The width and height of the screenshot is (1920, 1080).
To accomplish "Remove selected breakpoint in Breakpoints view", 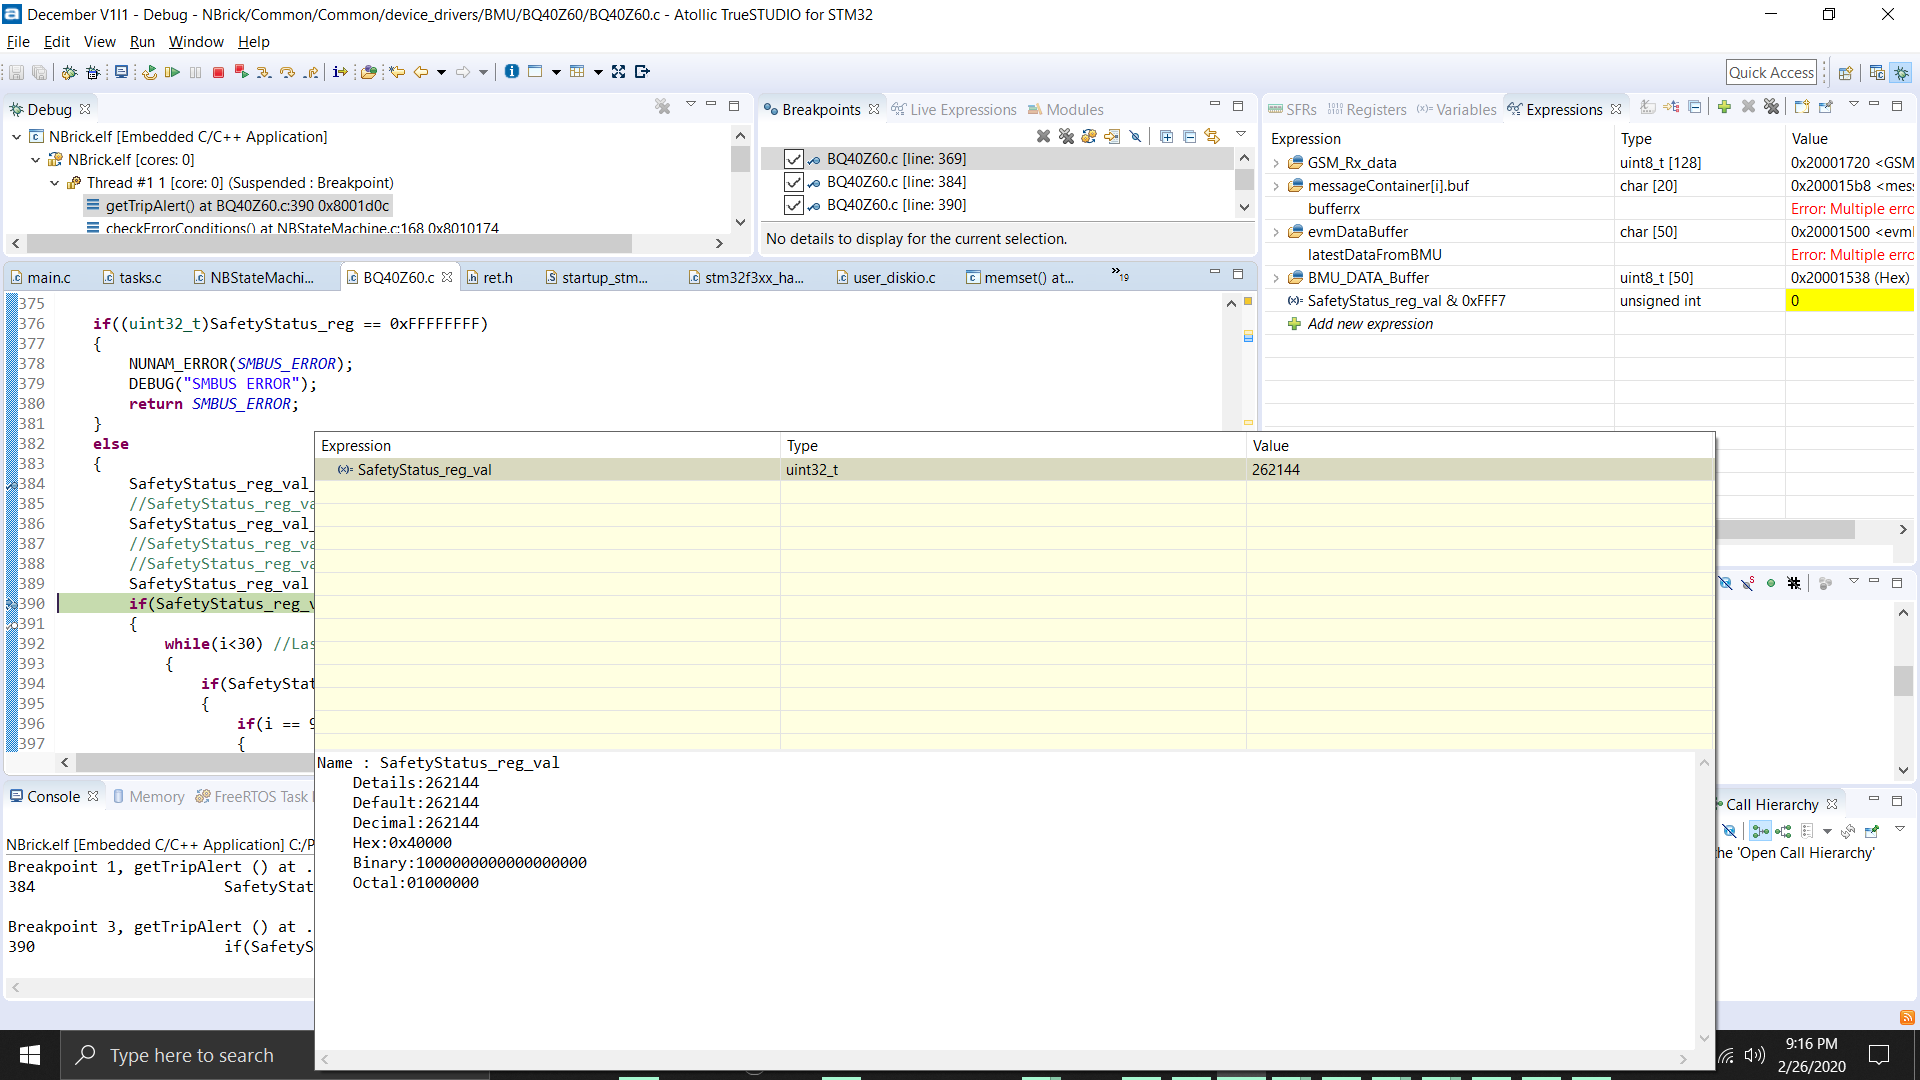I will pos(1043,136).
